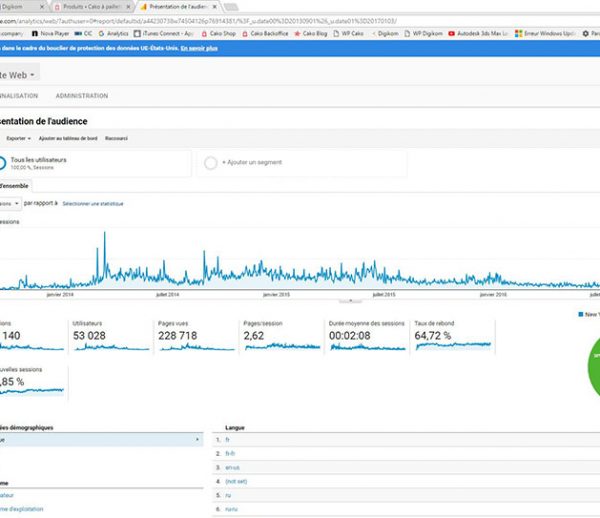
Task: Close the Produits Cako browser tab
Action: click(128, 7)
